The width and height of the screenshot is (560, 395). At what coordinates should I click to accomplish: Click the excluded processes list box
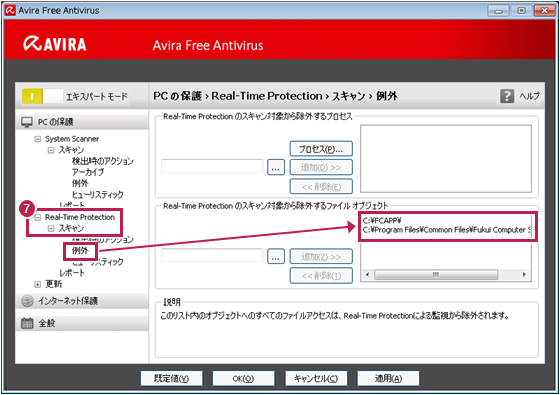click(x=446, y=159)
